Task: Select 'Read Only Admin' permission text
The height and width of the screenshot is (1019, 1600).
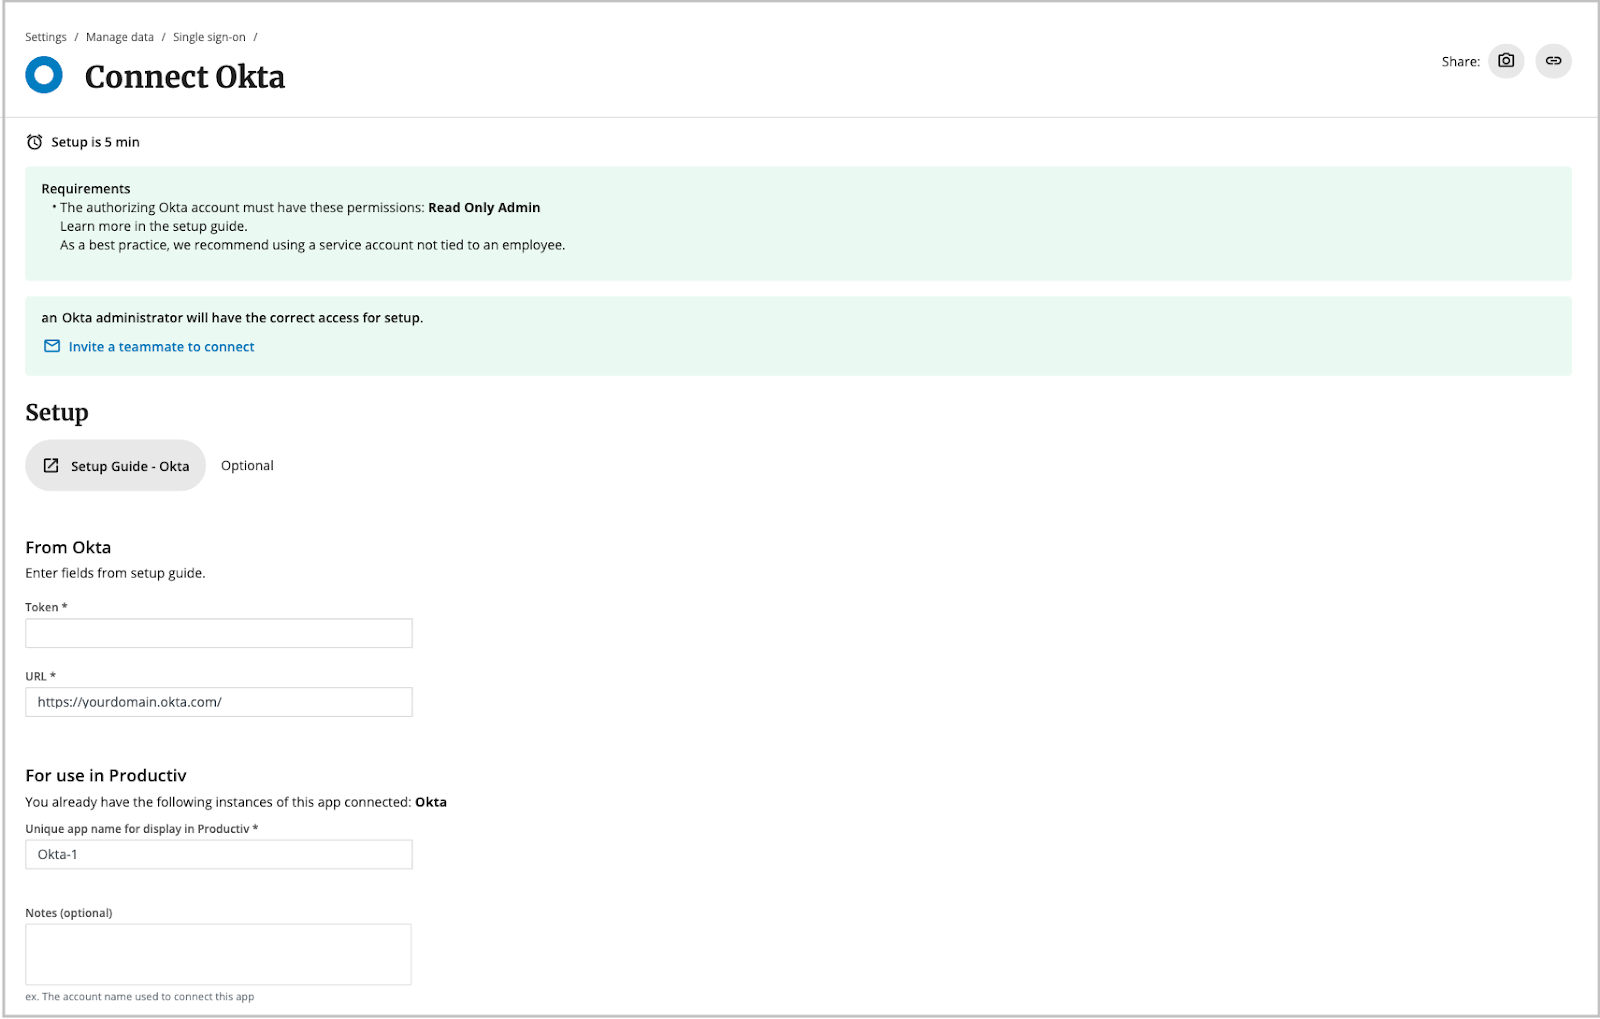Action: 484,208
